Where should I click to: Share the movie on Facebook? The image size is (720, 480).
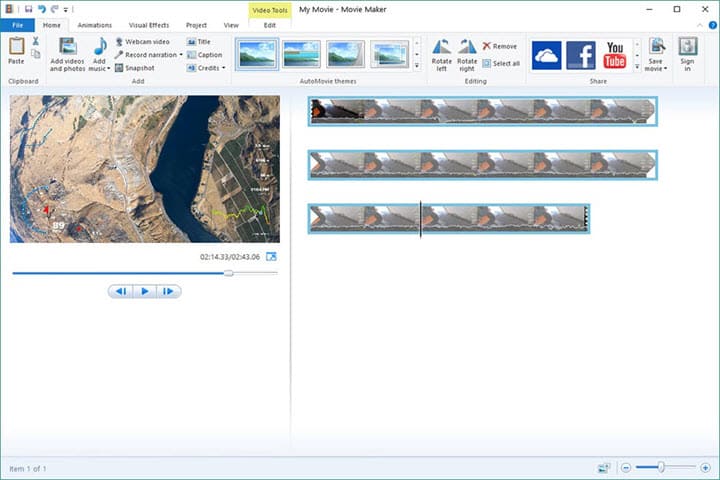[x=580, y=54]
